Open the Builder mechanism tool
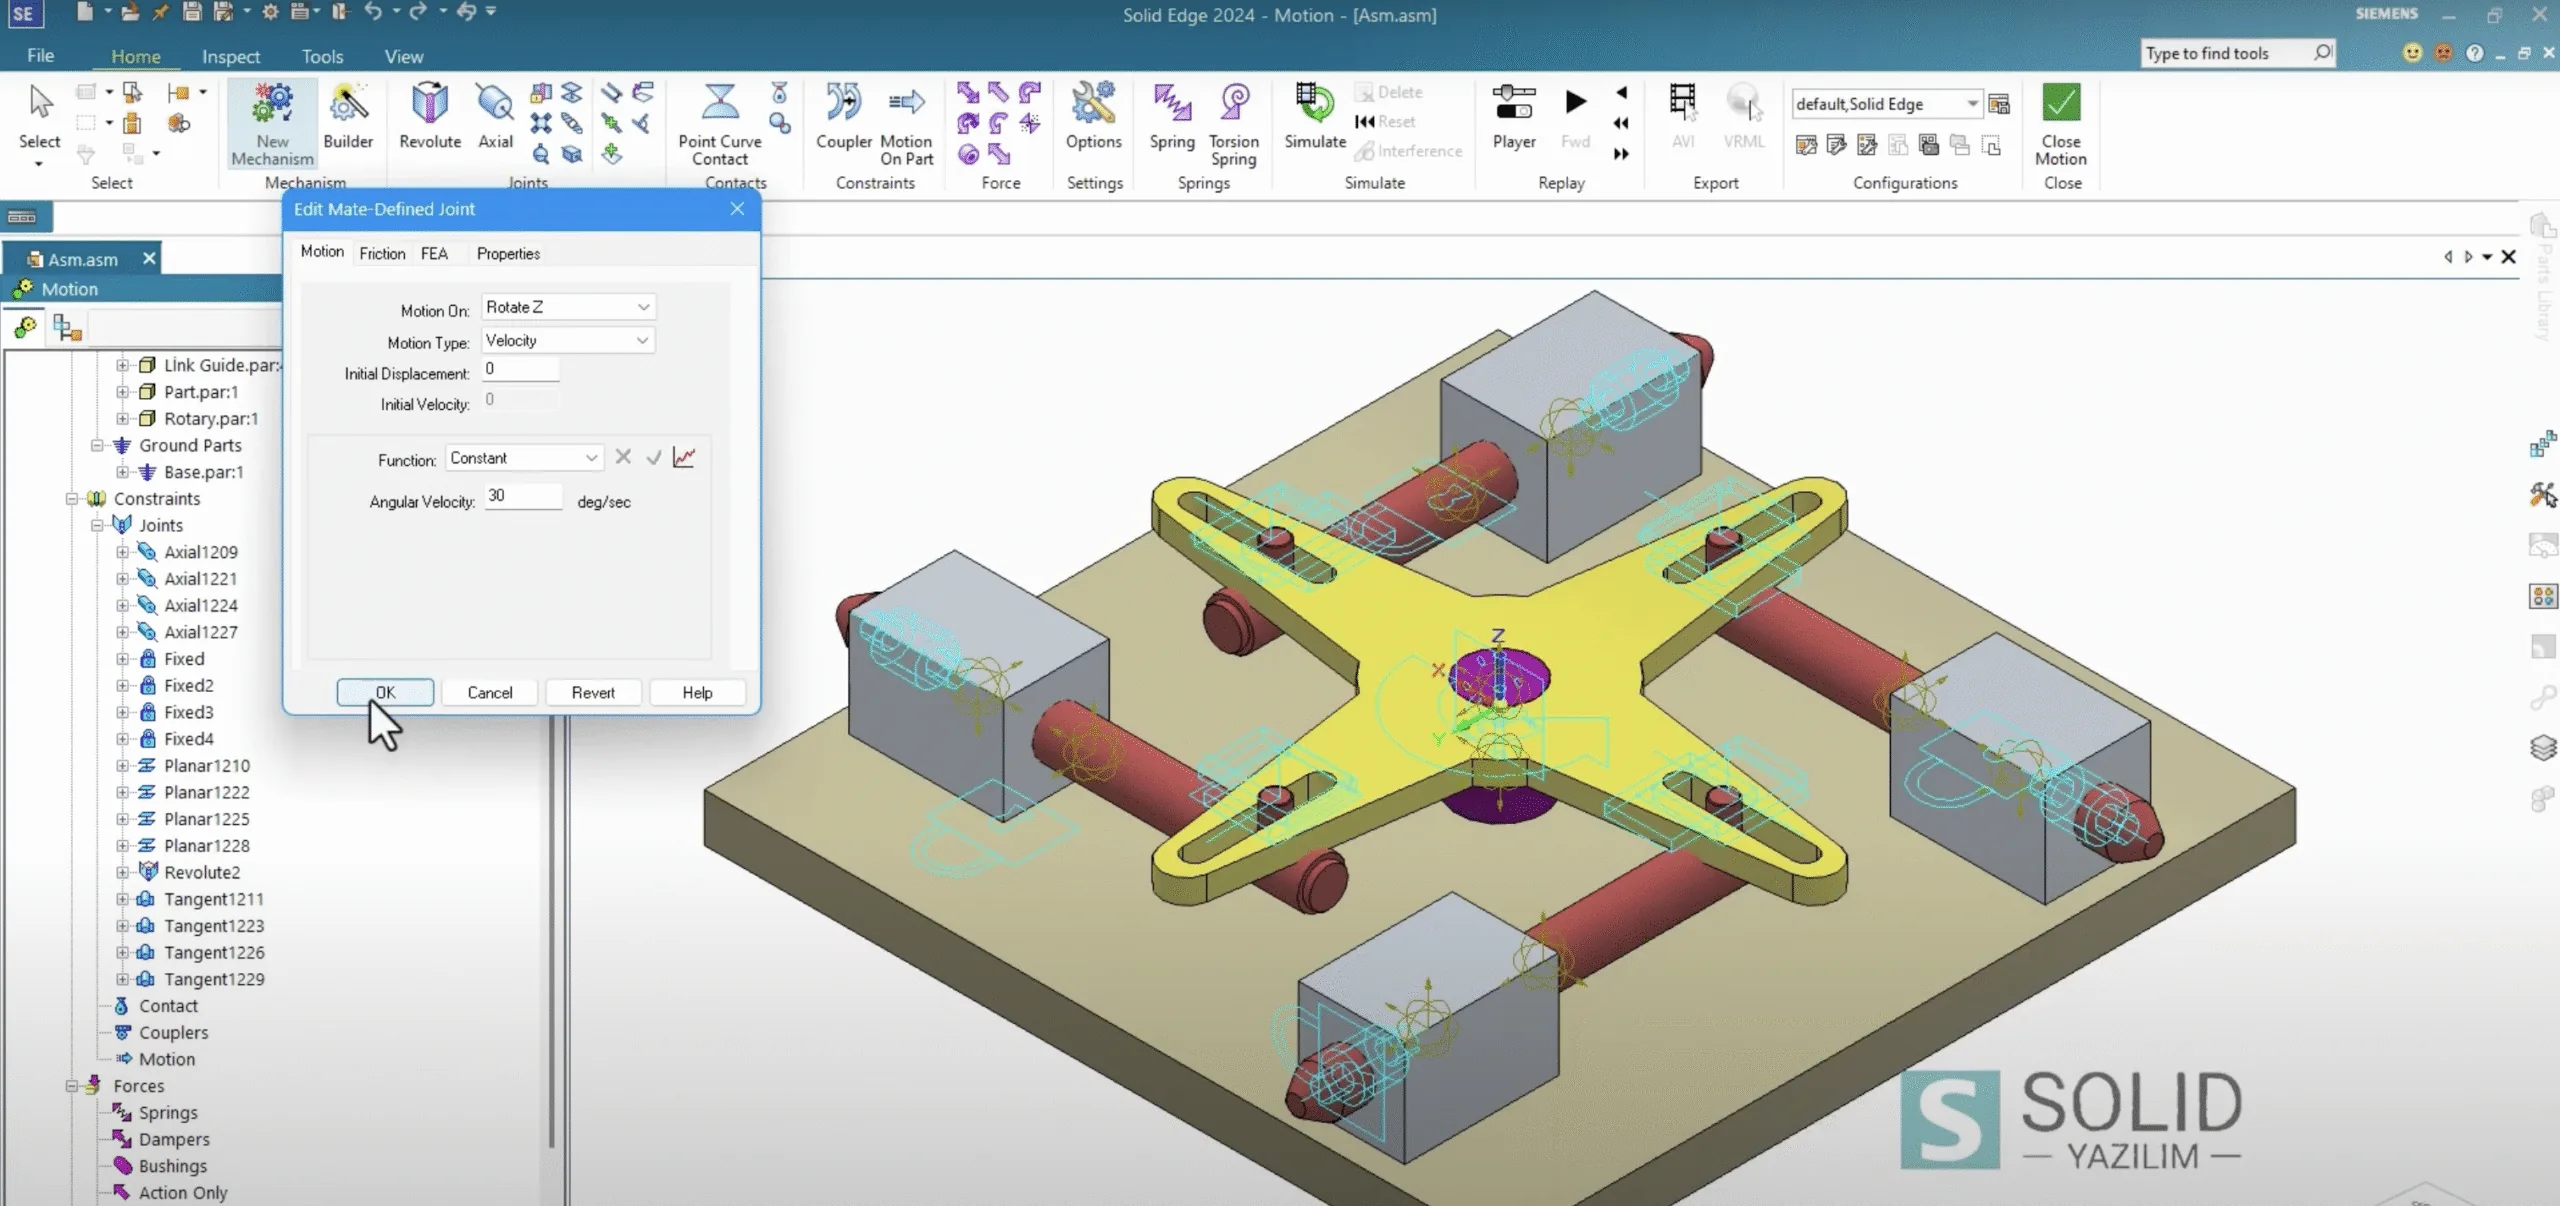2560x1206 pixels. (348, 117)
